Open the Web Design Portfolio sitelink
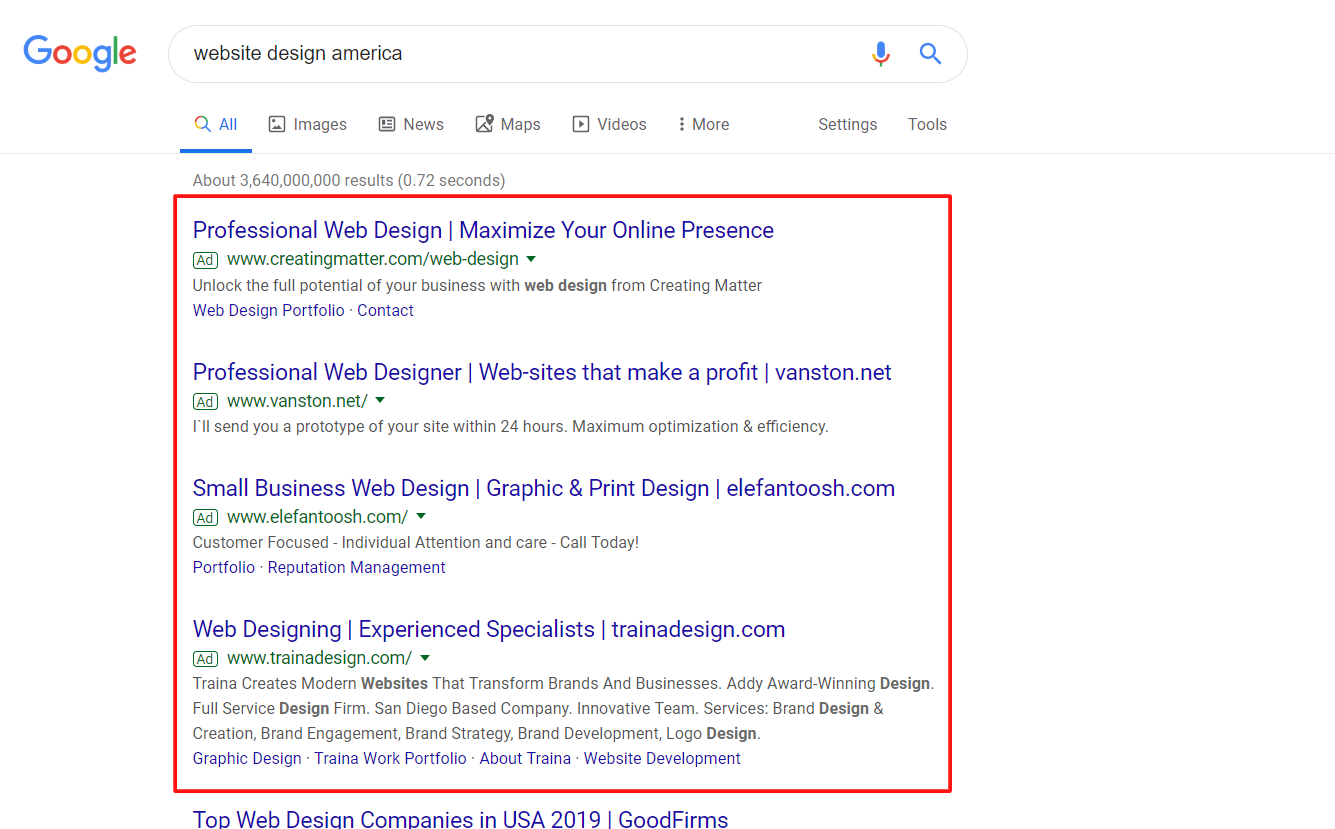Image resolution: width=1335 pixels, height=829 pixels. (x=269, y=310)
